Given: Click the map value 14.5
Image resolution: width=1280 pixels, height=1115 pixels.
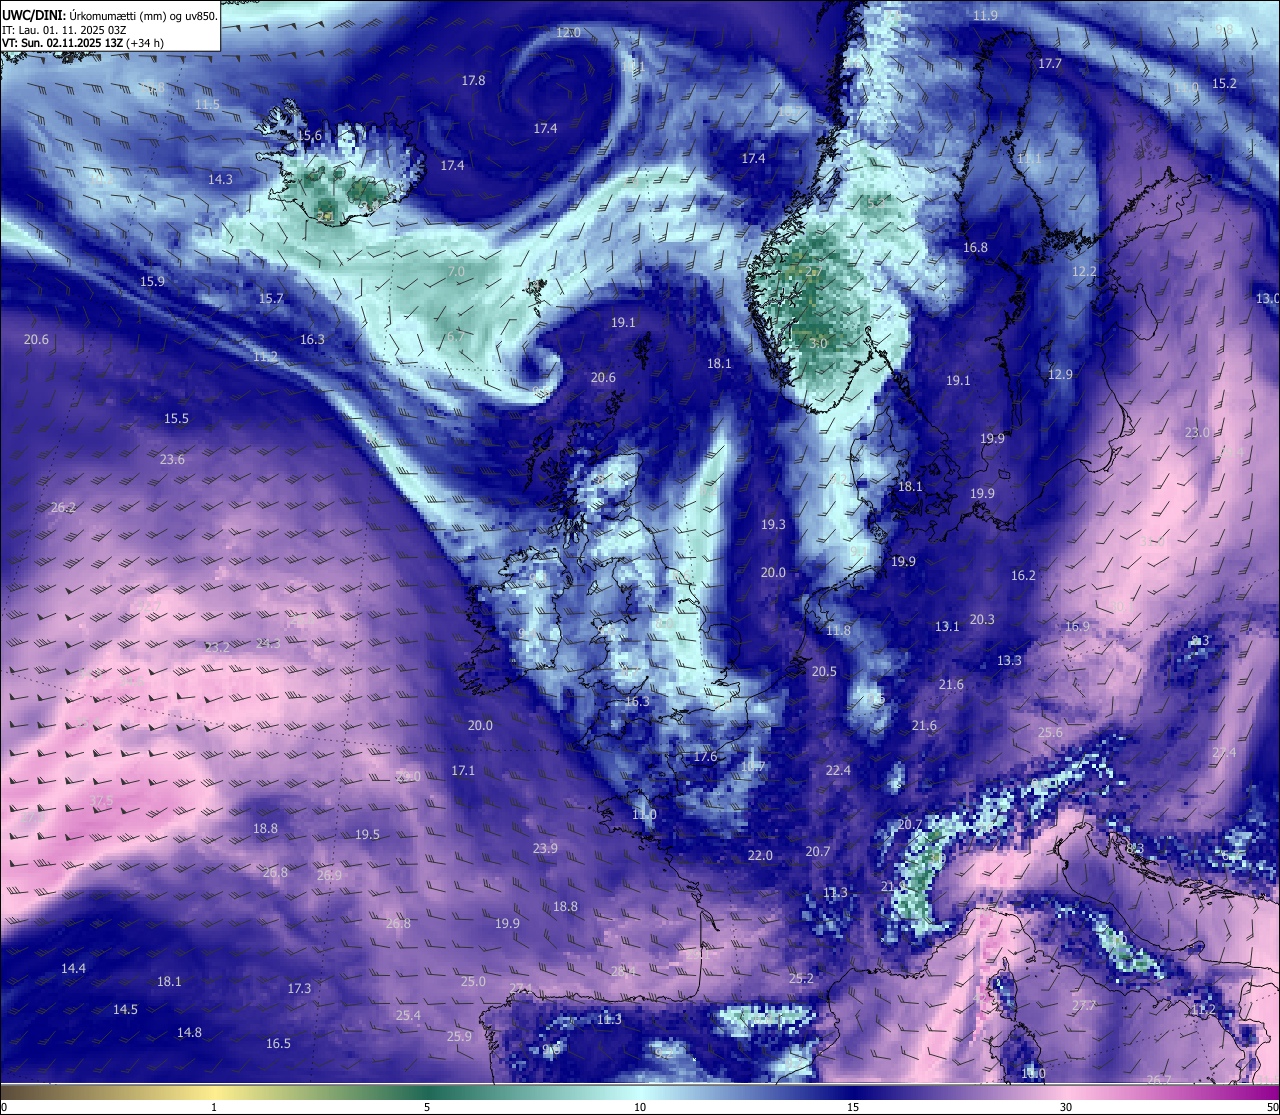Looking at the screenshot, I should pyautogui.click(x=125, y=1010).
